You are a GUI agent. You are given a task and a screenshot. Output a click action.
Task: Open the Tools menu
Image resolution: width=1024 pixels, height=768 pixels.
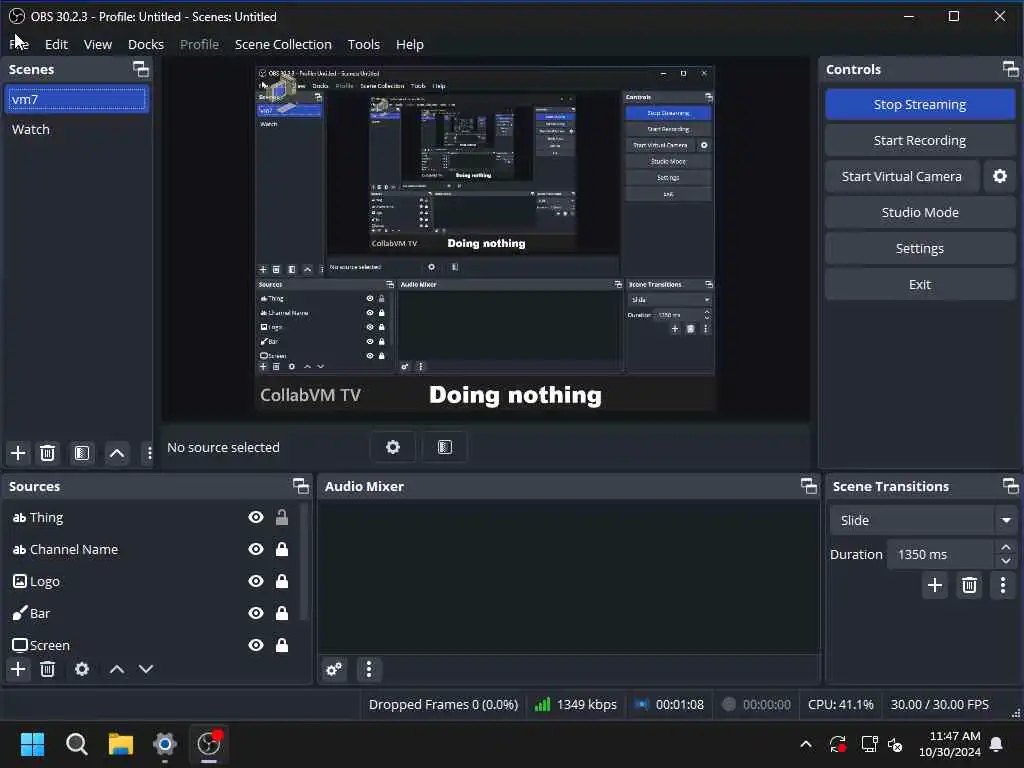(x=364, y=44)
